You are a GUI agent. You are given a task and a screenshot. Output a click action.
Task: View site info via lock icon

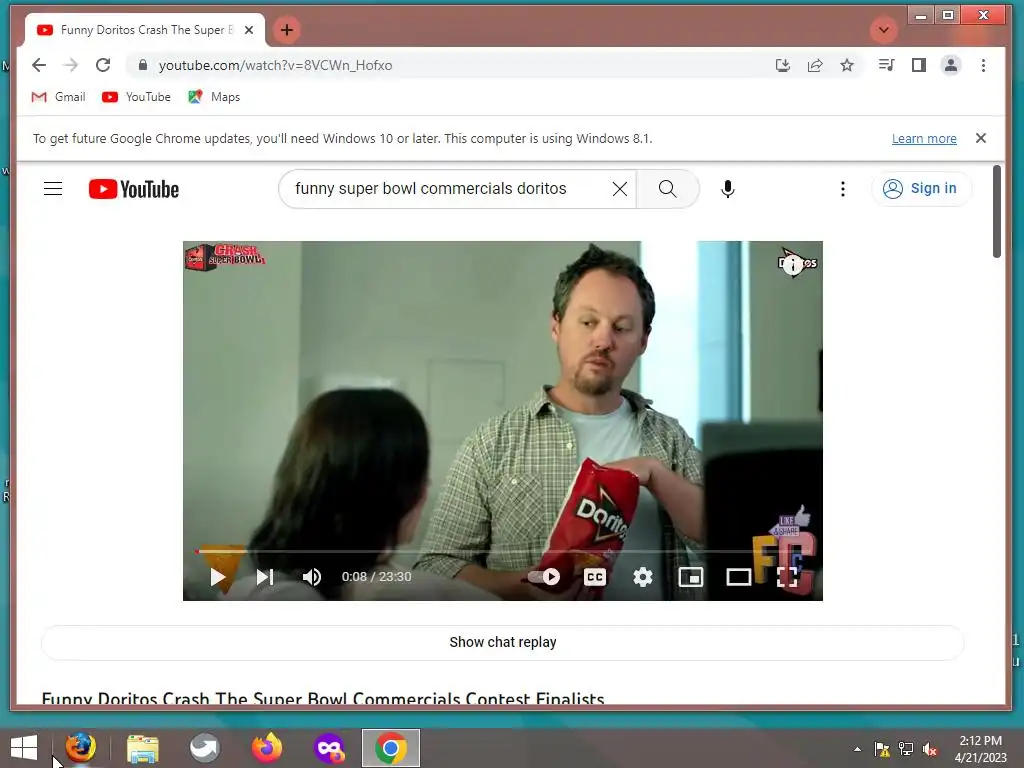coord(143,65)
